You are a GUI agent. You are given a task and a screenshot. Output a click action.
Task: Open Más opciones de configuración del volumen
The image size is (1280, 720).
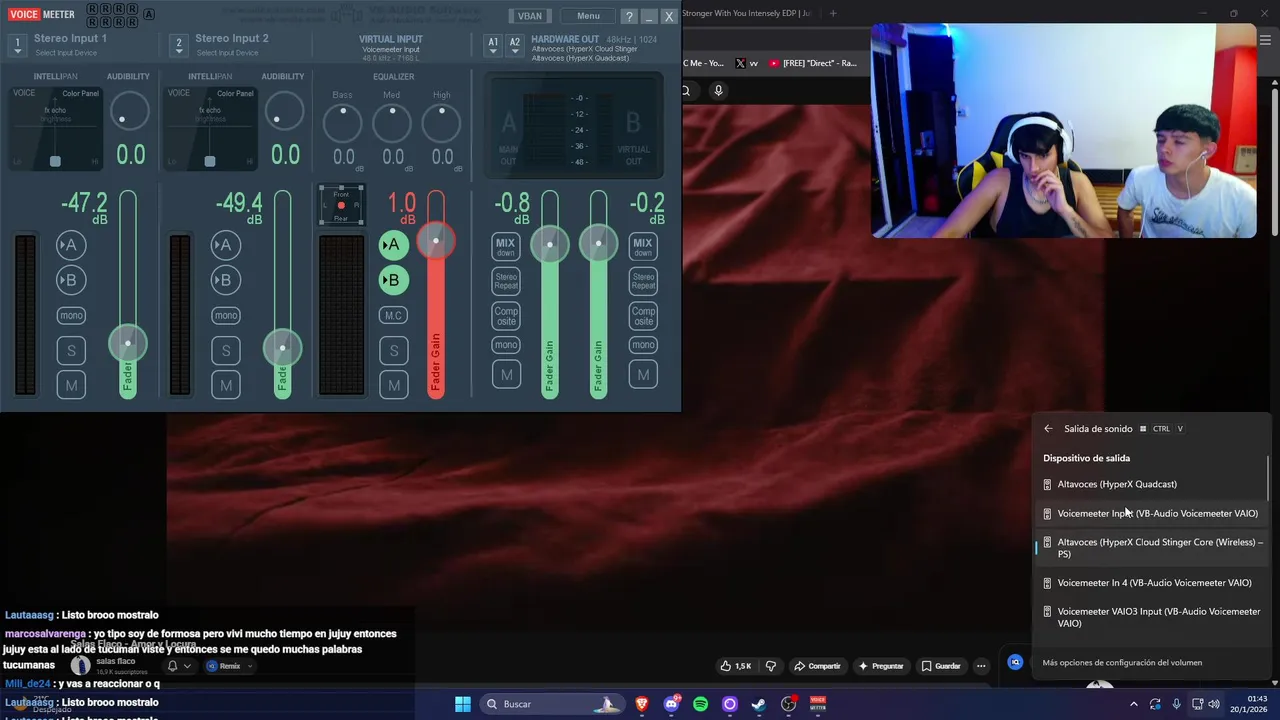click(1122, 662)
